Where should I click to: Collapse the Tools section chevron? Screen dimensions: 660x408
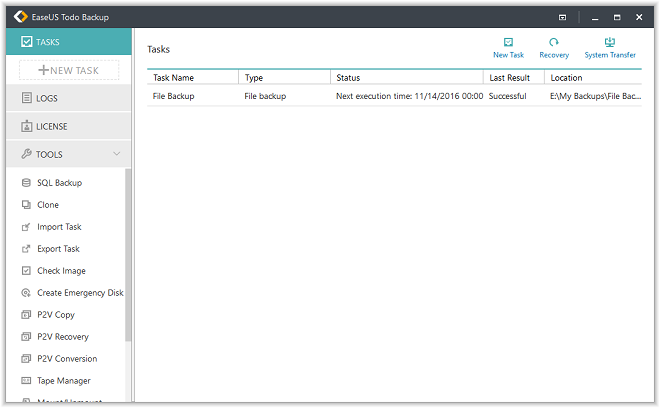[117, 154]
